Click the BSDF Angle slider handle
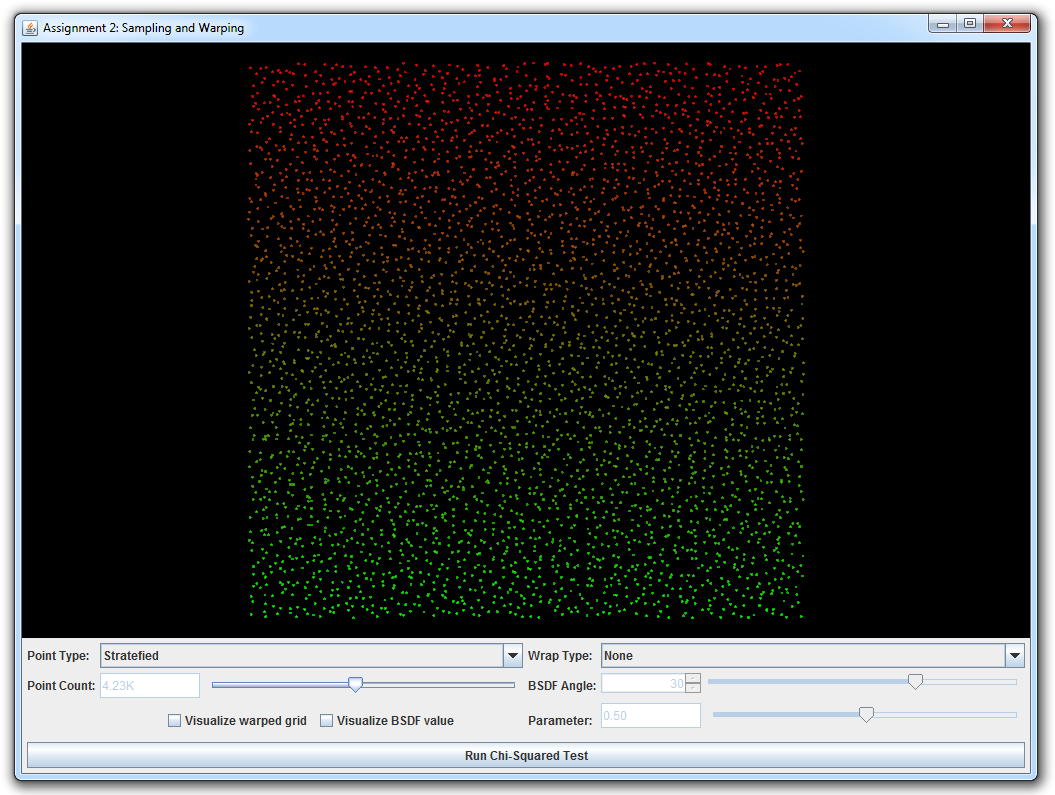1055x795 pixels. coord(915,682)
